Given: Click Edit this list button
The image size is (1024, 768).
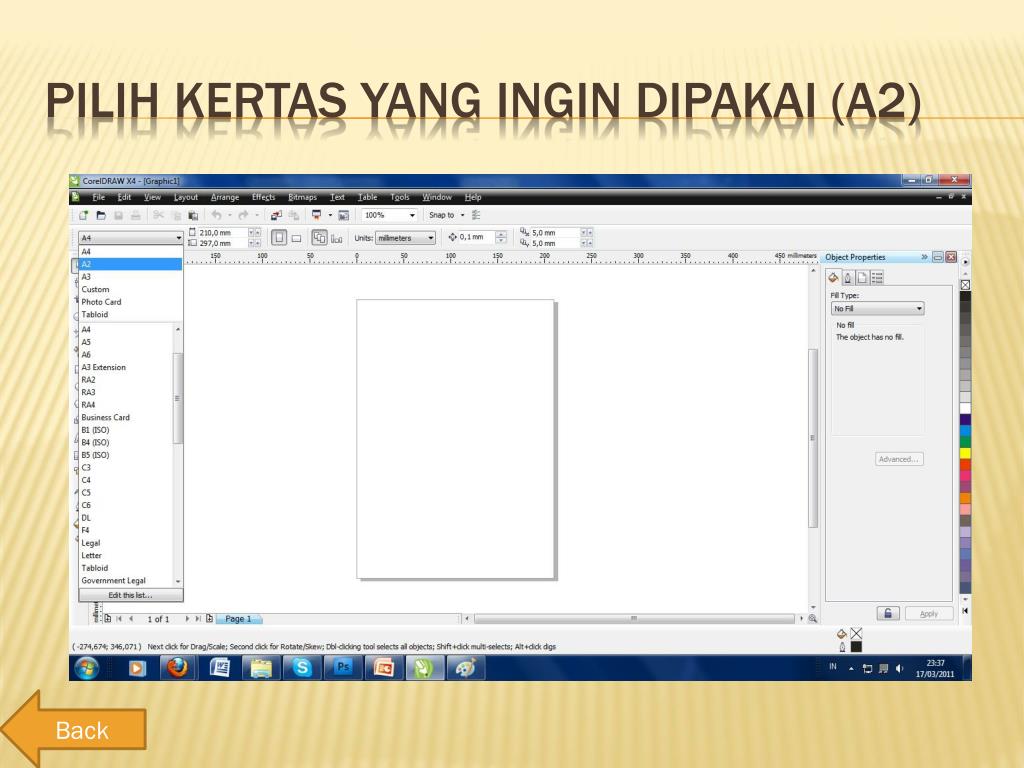Looking at the screenshot, I should (x=131, y=595).
